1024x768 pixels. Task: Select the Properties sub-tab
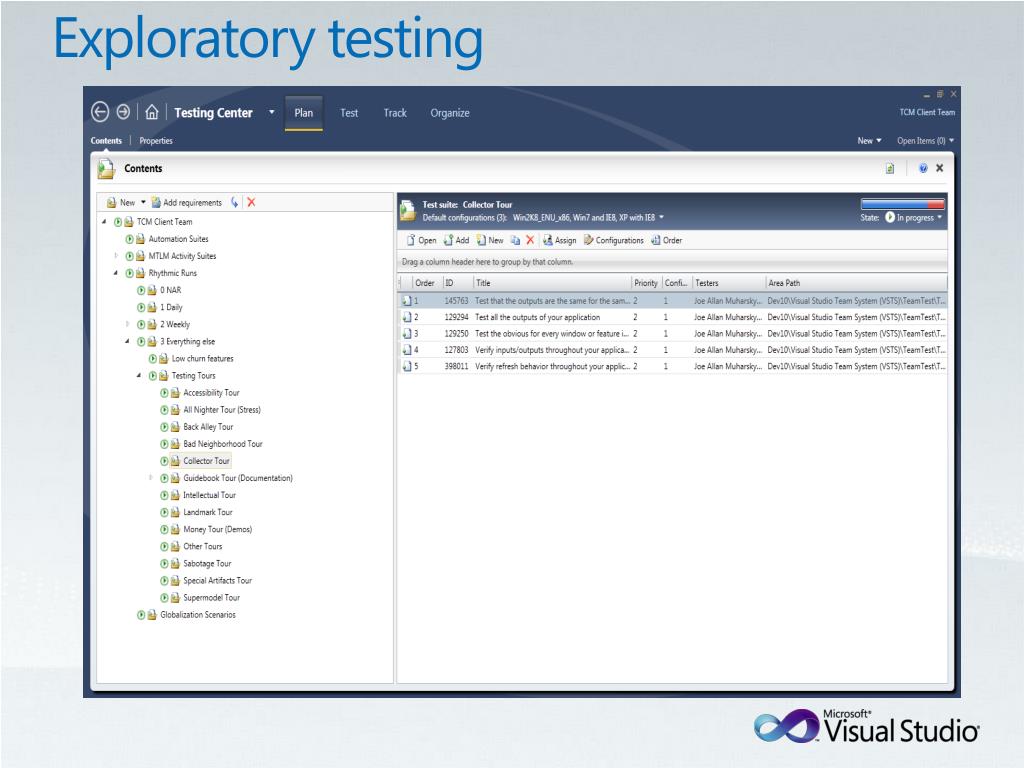(x=156, y=140)
